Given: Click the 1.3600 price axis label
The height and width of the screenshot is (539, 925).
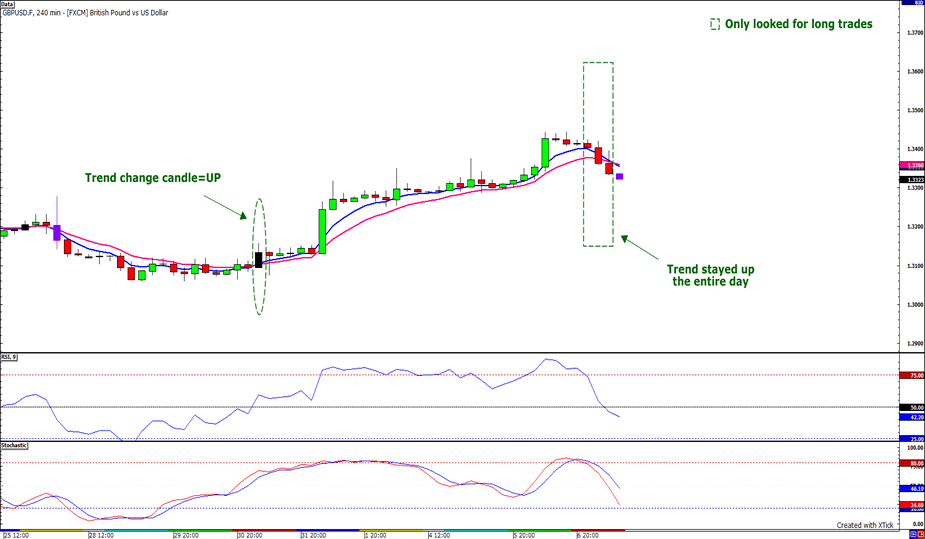Looking at the screenshot, I should [x=914, y=71].
